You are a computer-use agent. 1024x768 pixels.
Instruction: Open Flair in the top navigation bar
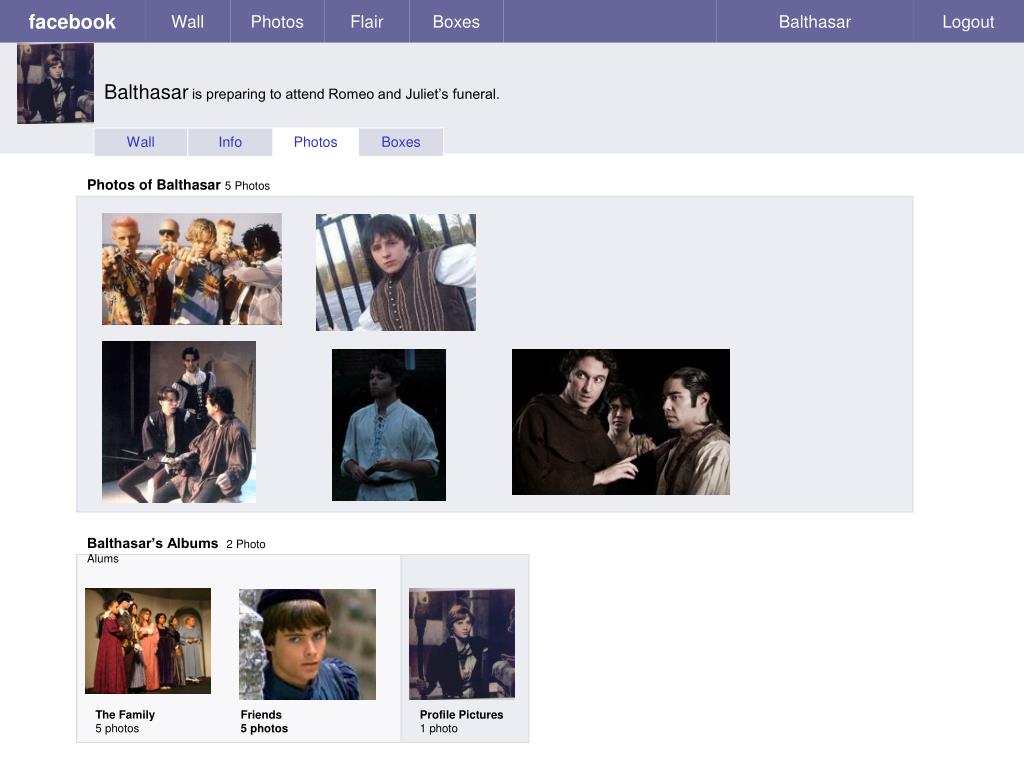[366, 22]
